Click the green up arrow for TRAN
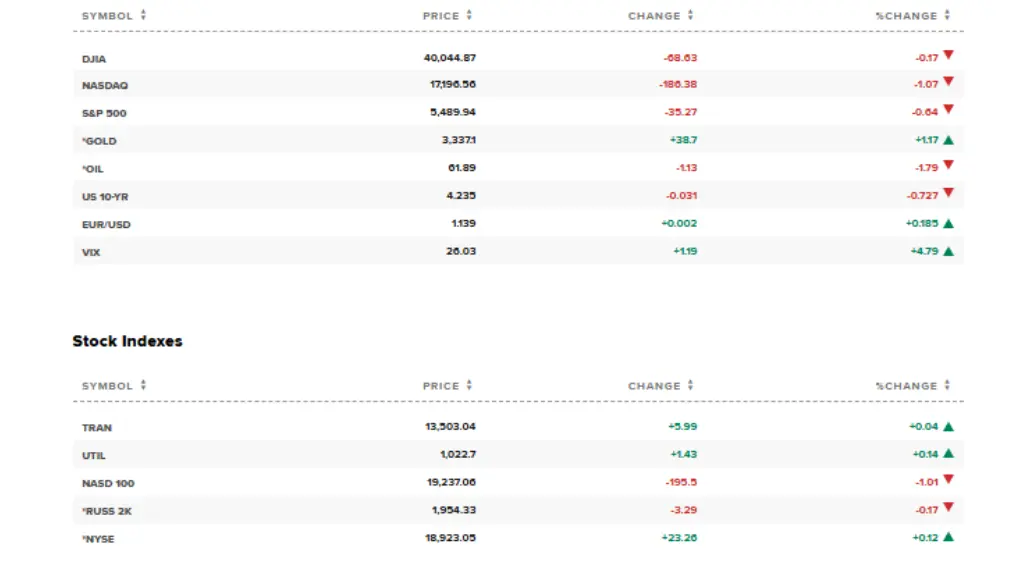The width and height of the screenshot is (1024, 576). pyautogui.click(x=948, y=426)
